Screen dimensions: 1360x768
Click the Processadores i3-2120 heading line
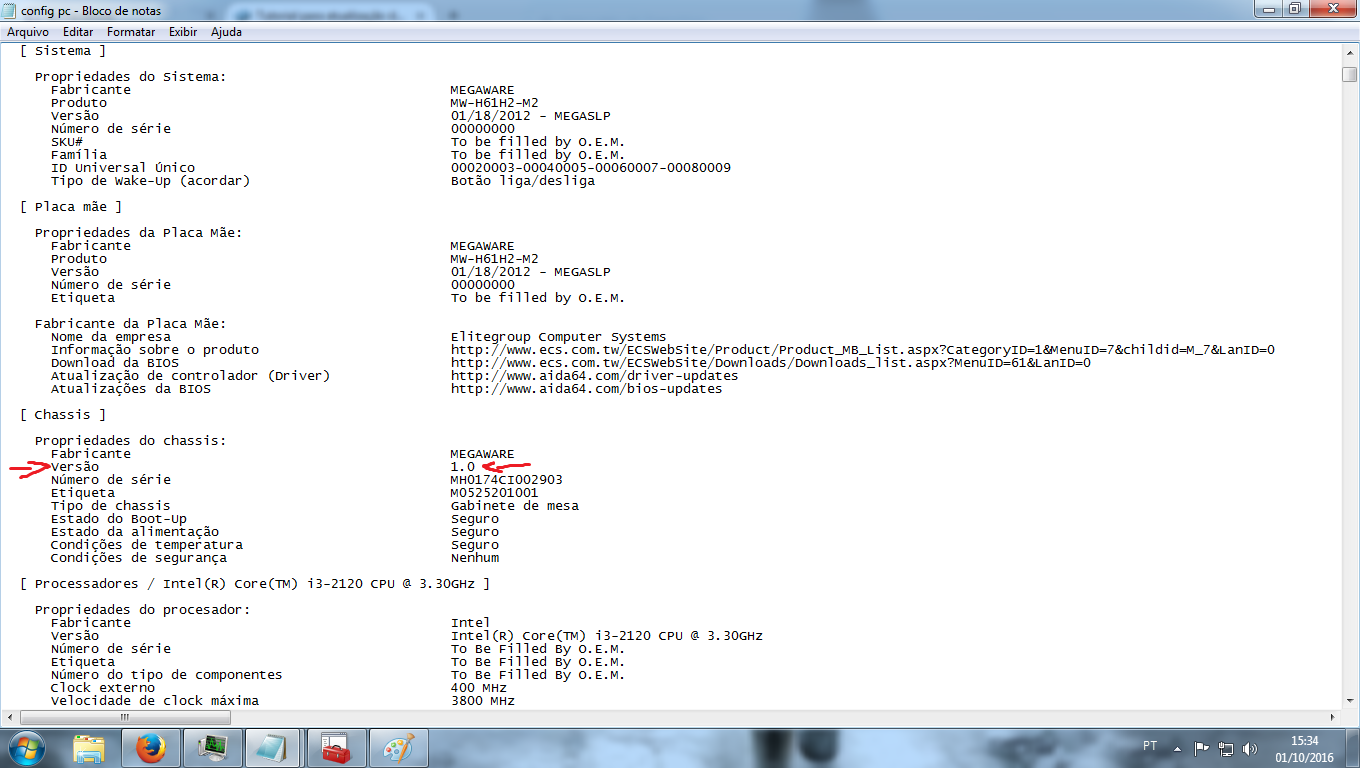point(255,584)
